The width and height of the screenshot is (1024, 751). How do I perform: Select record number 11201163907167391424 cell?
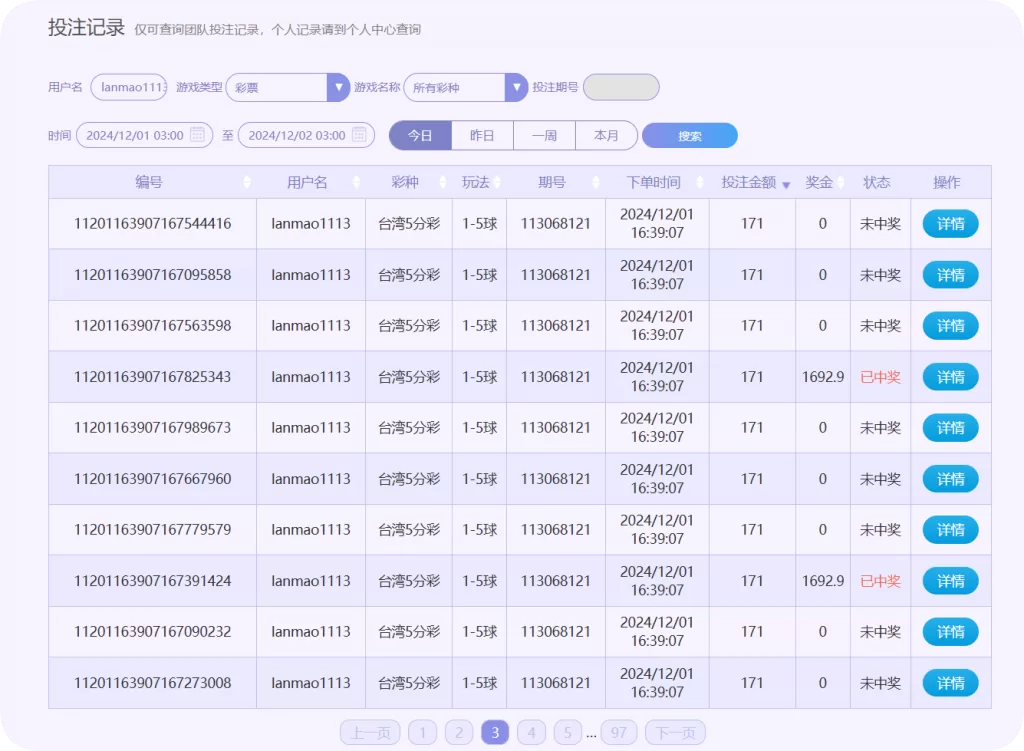pyautogui.click(x=152, y=581)
